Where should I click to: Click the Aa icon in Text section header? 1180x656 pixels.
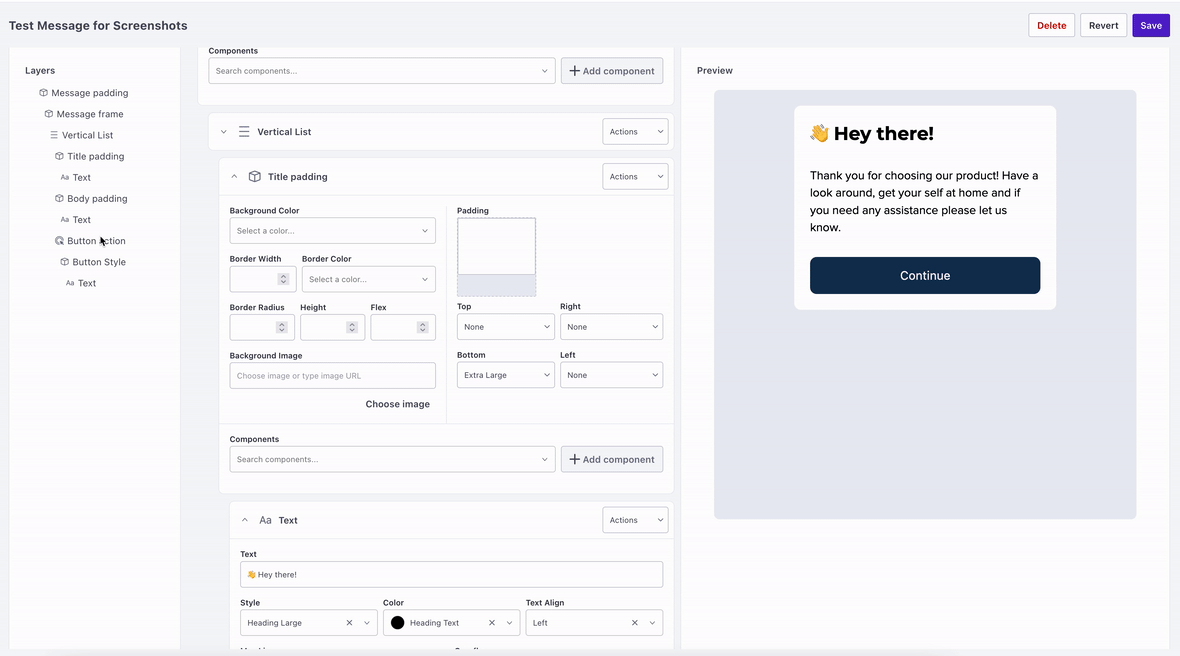pos(265,520)
